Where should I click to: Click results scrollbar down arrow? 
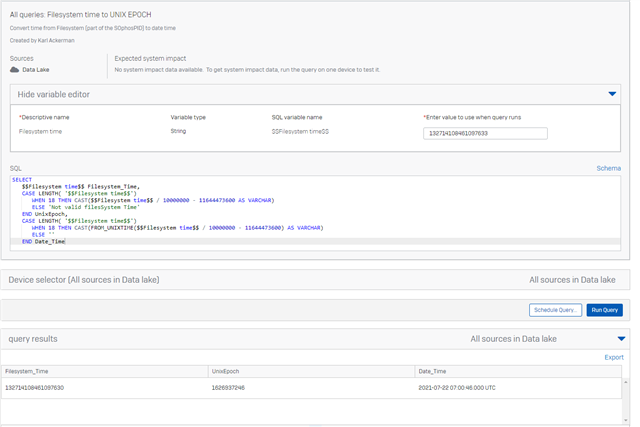626,420
